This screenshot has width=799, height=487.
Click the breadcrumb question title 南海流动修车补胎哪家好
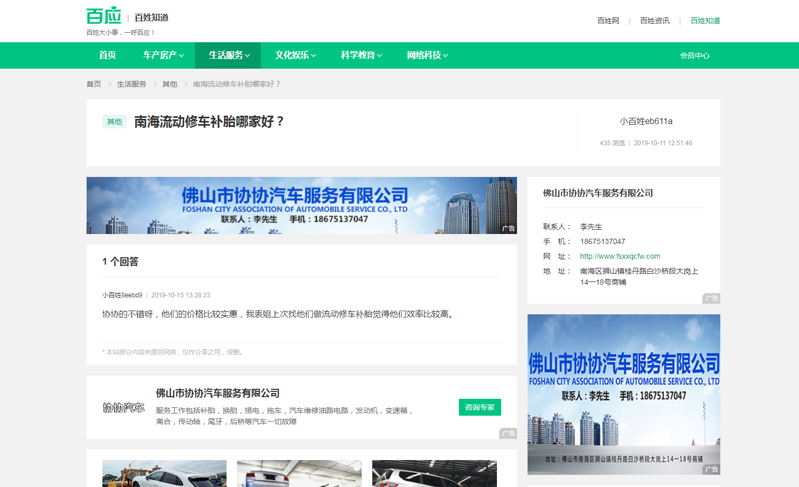click(x=236, y=84)
